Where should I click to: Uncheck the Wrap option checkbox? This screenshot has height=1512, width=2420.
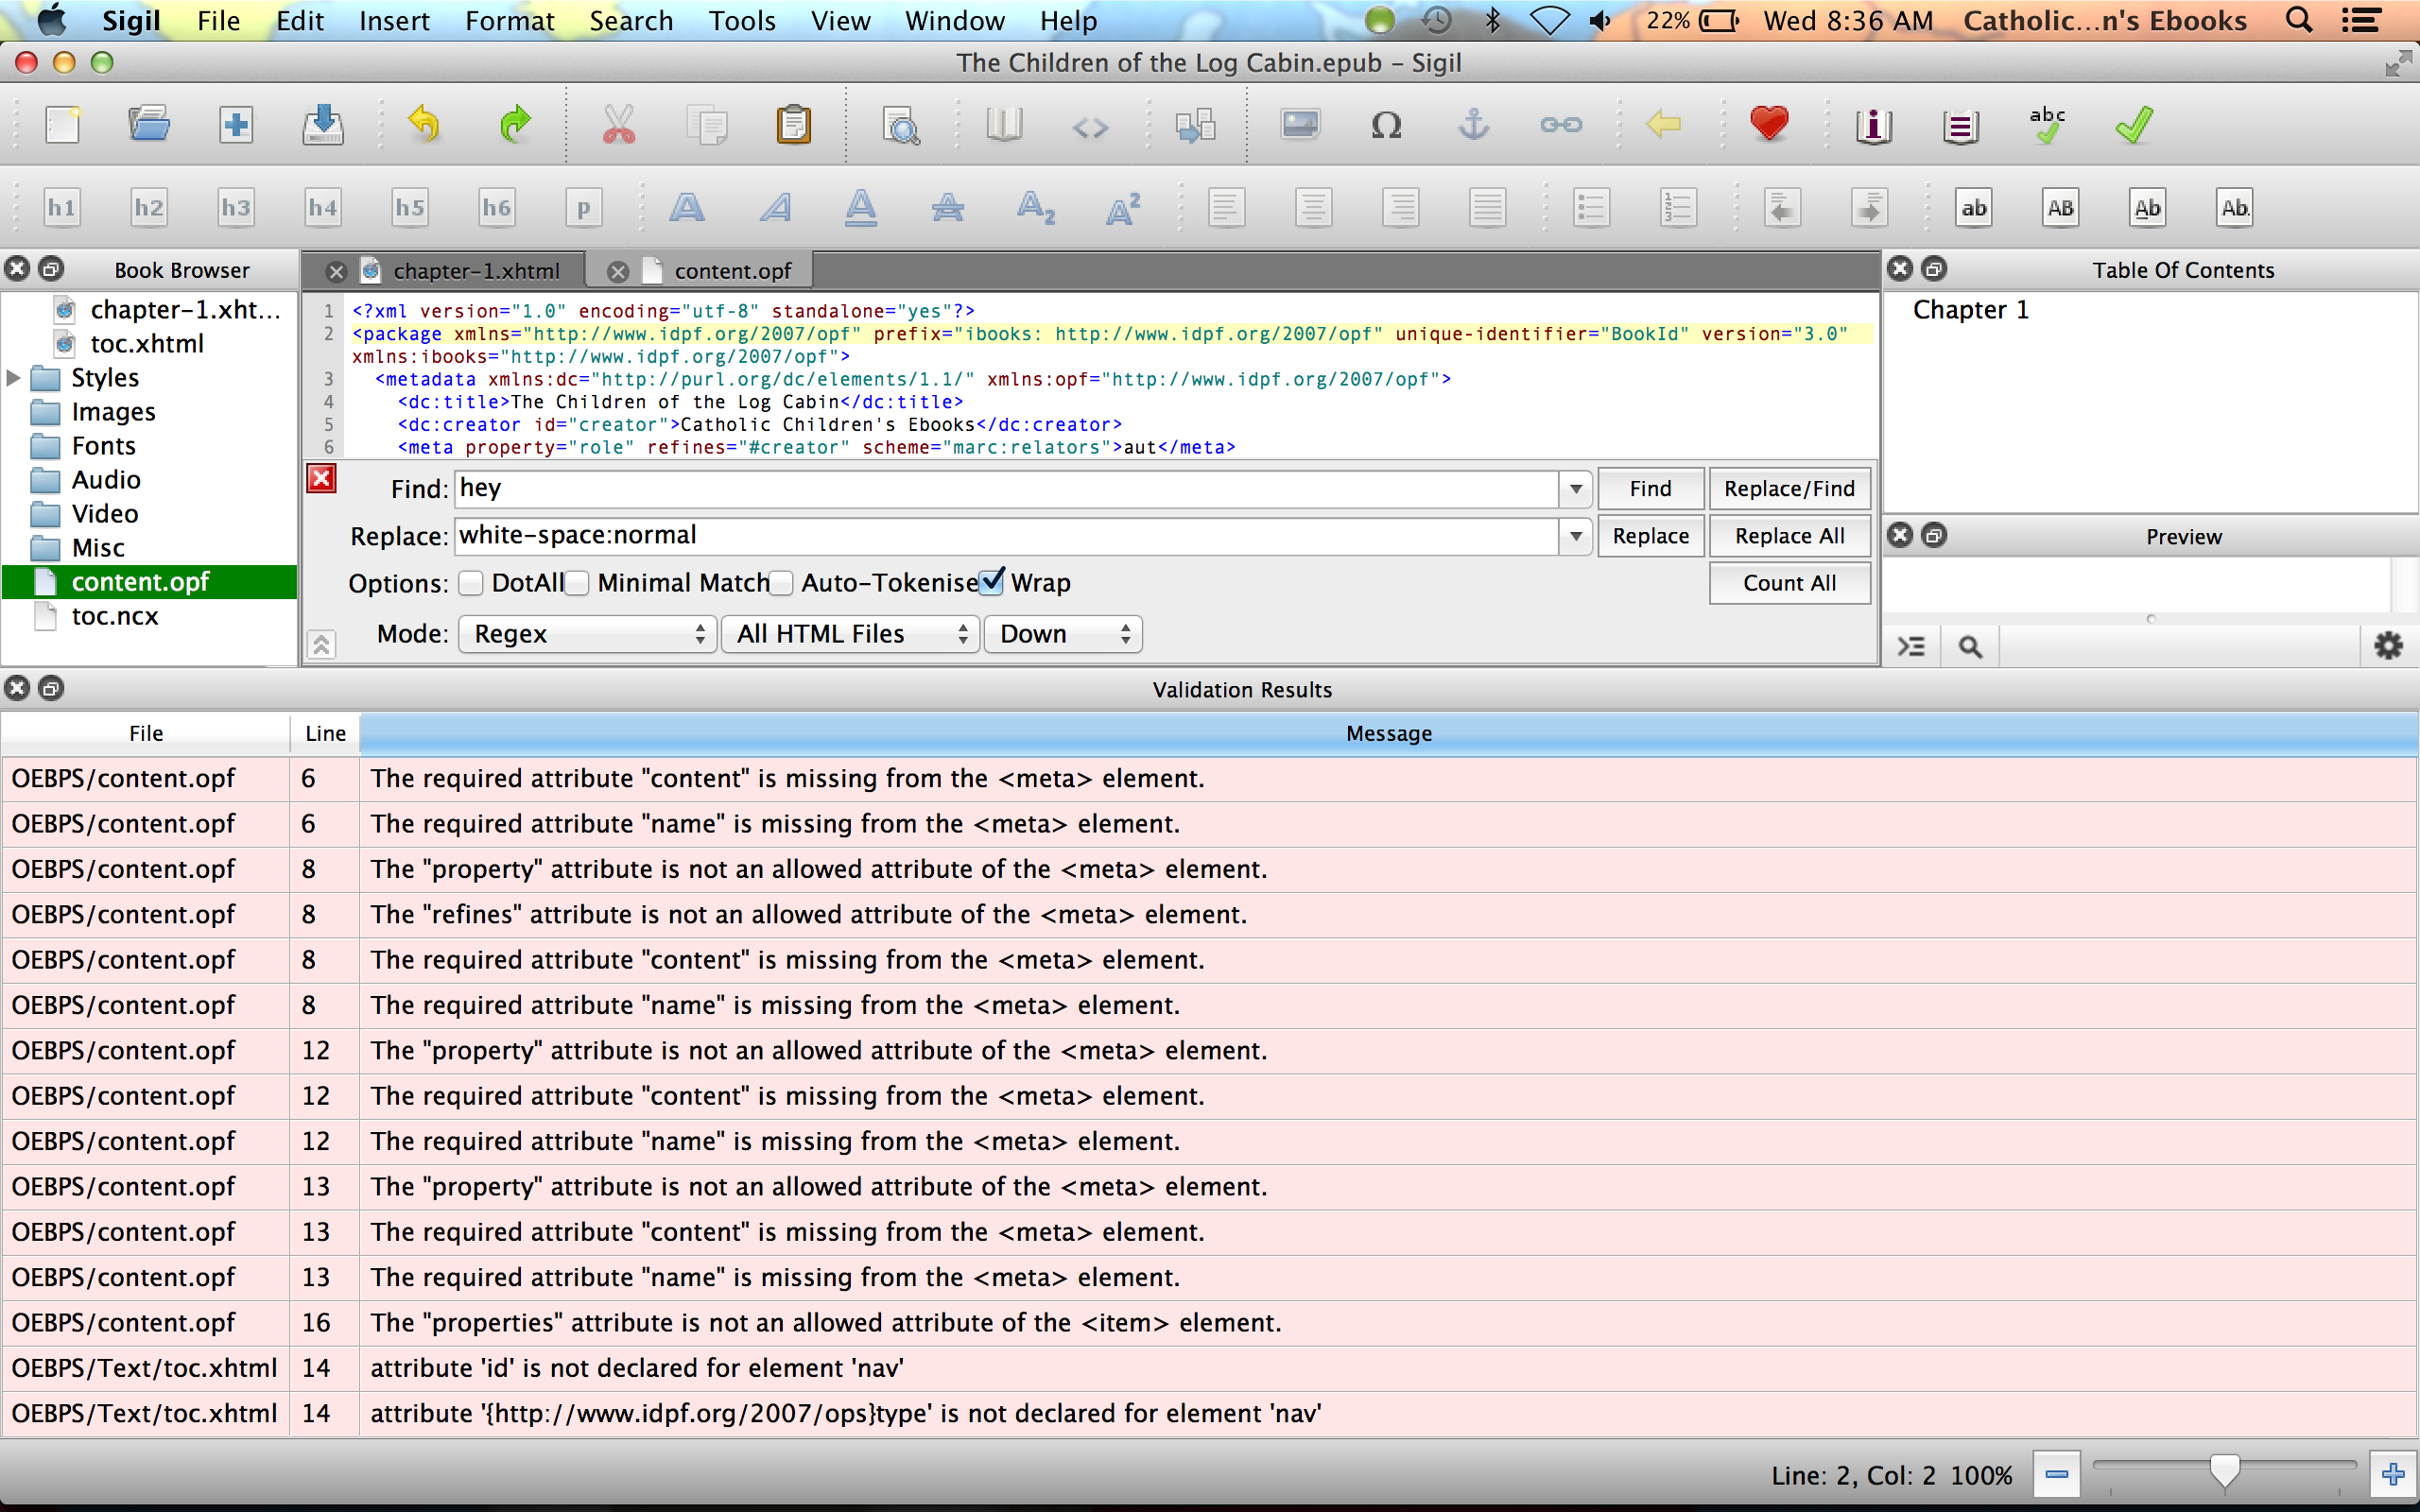pos(991,582)
